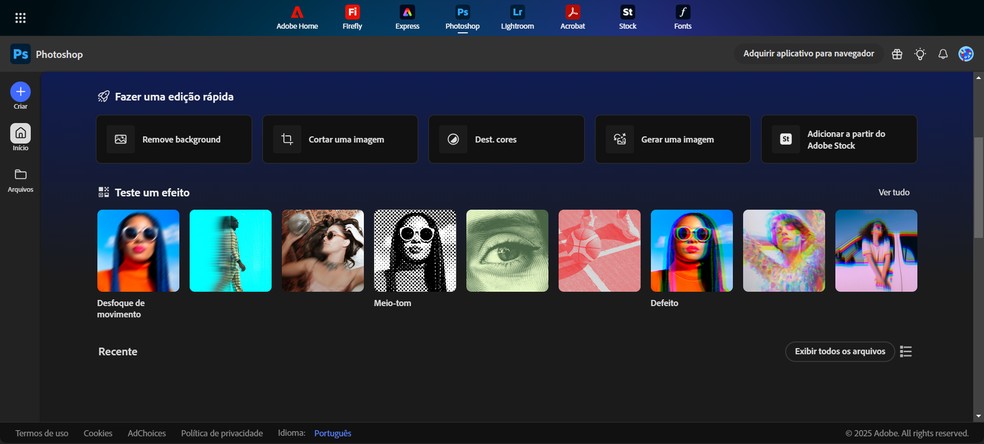Open the apps grid launcher icon
984x444 pixels.
21,18
